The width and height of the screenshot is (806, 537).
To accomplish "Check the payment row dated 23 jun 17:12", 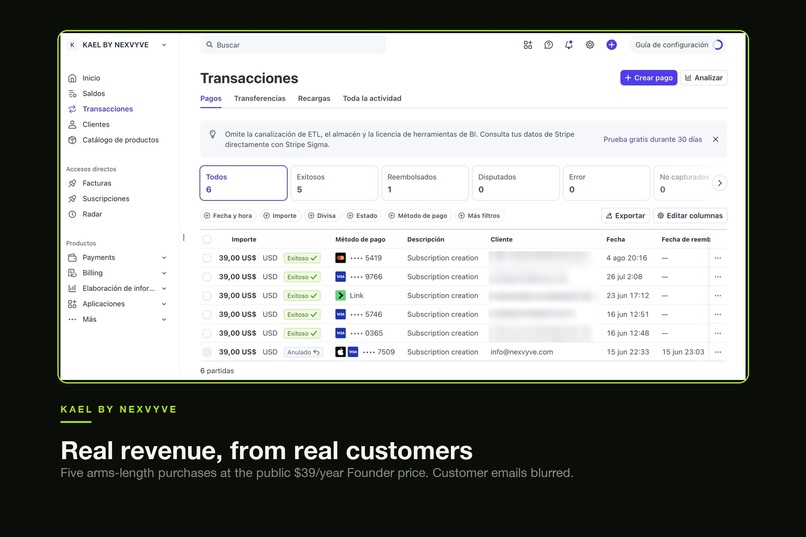I will pyautogui.click(x=207, y=295).
